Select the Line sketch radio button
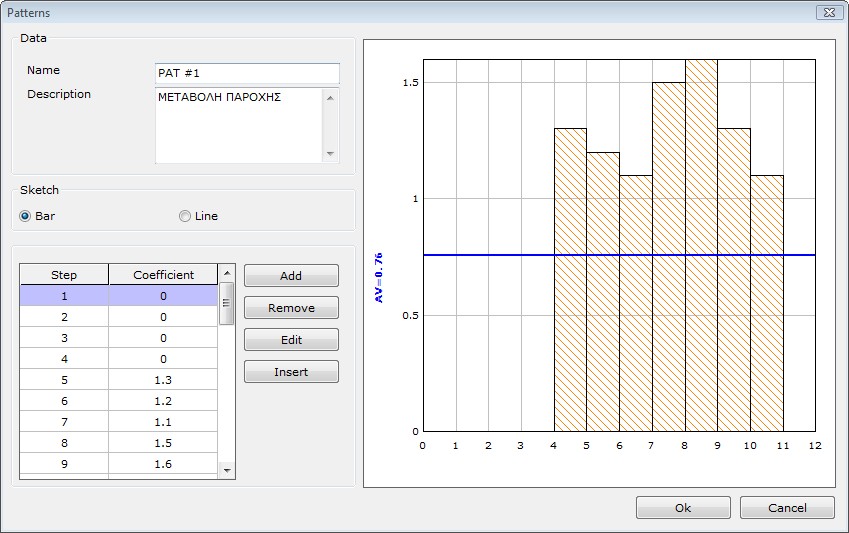This screenshot has height=533, width=849. click(185, 216)
